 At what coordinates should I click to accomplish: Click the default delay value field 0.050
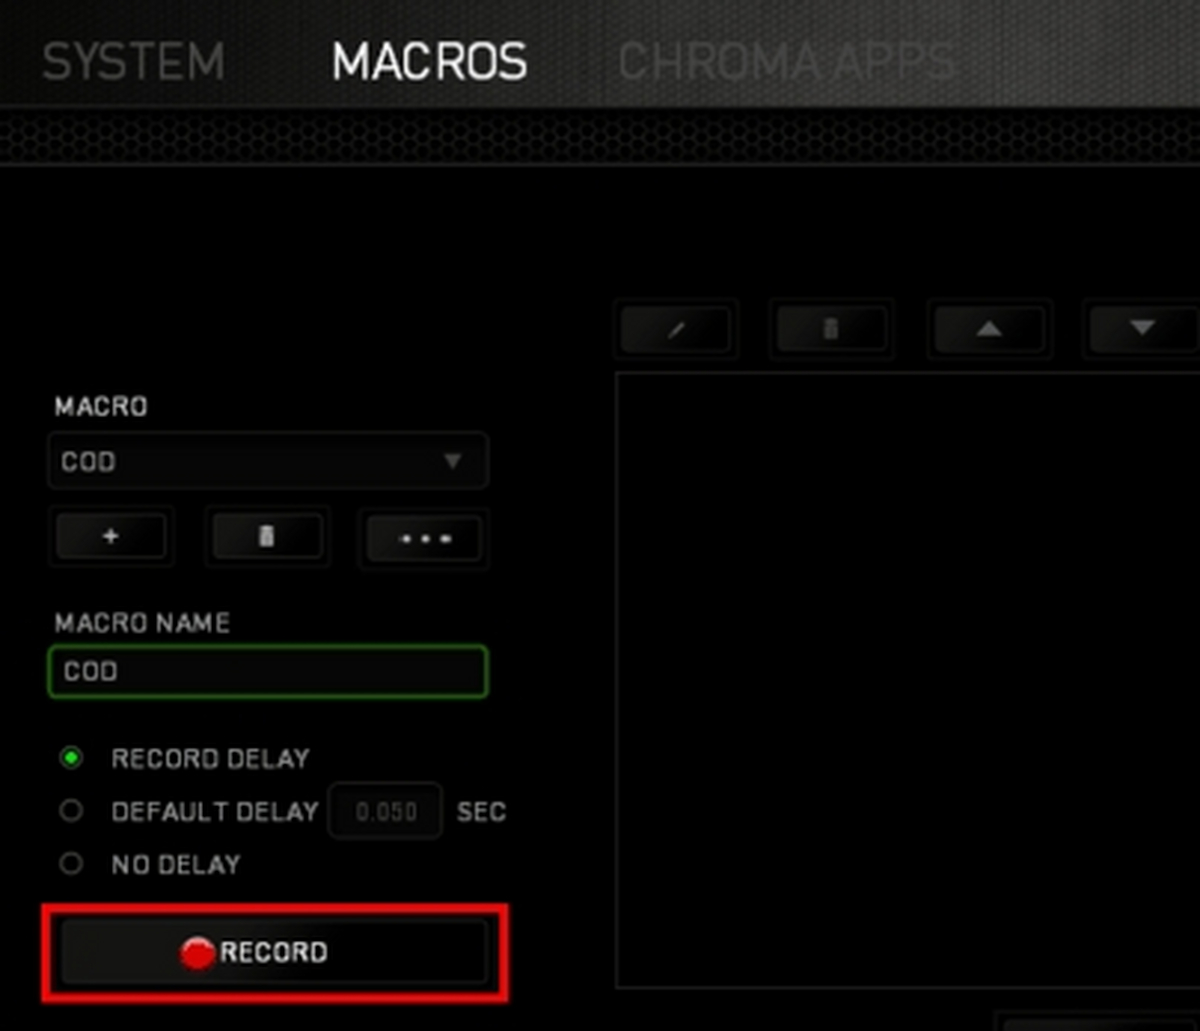click(386, 811)
